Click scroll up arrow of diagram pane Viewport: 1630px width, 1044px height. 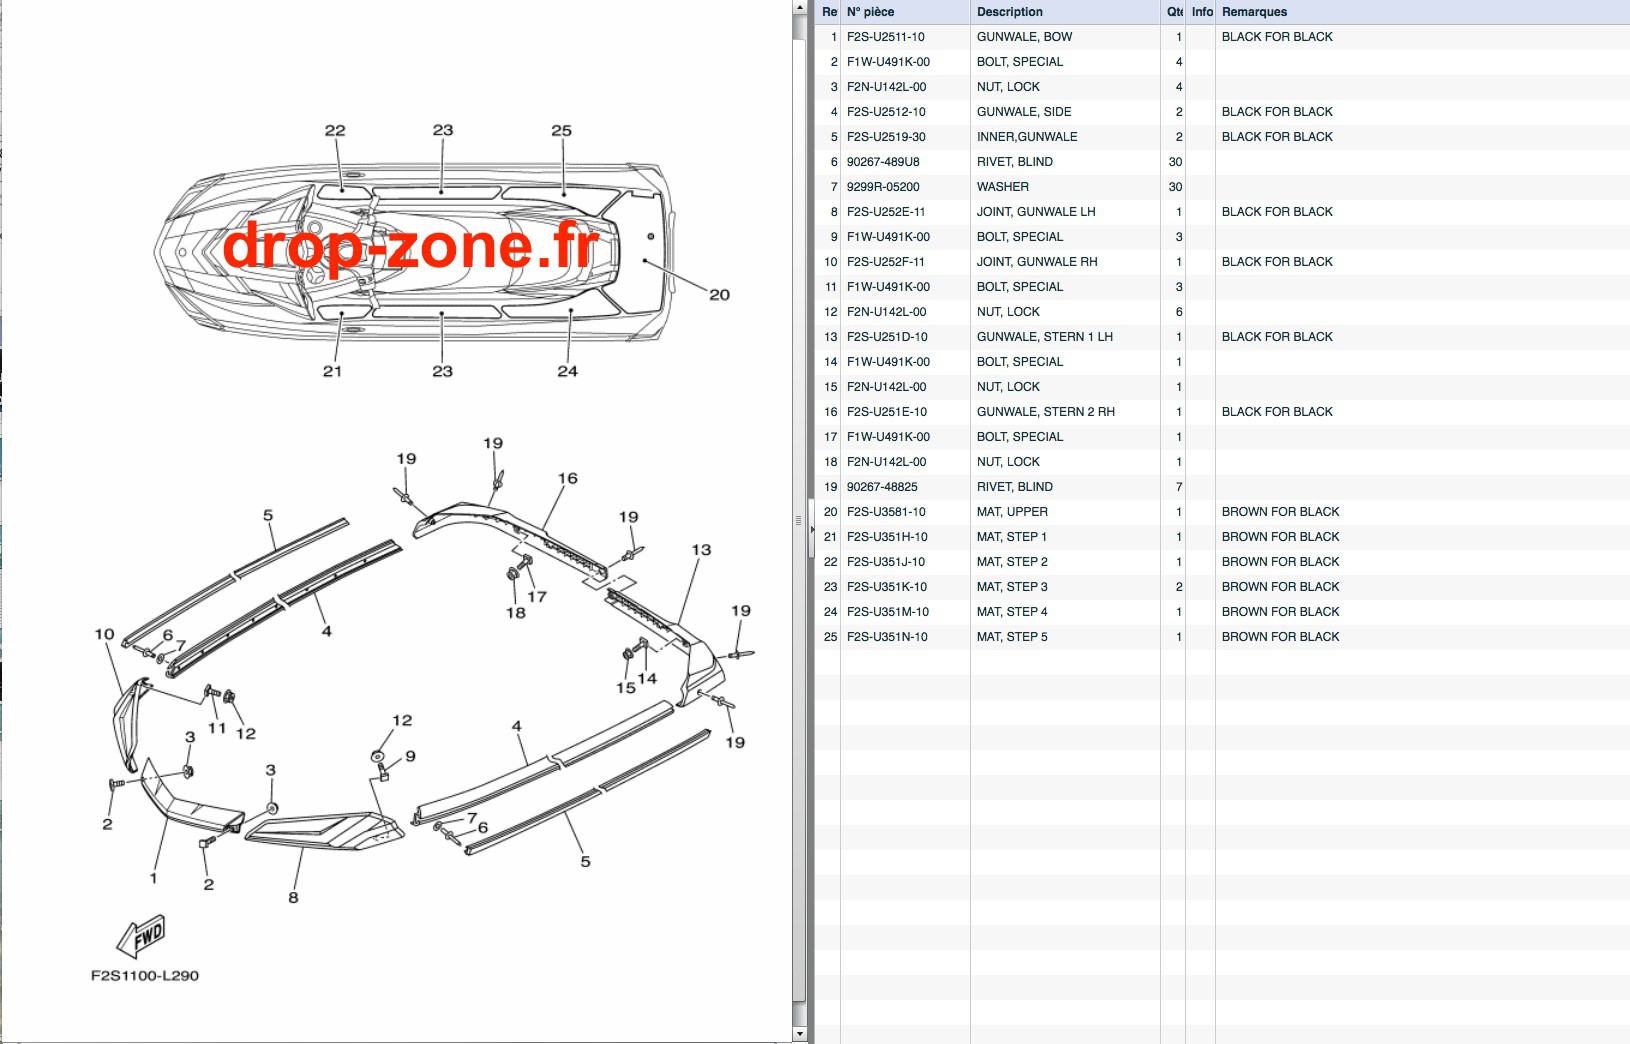coord(799,7)
